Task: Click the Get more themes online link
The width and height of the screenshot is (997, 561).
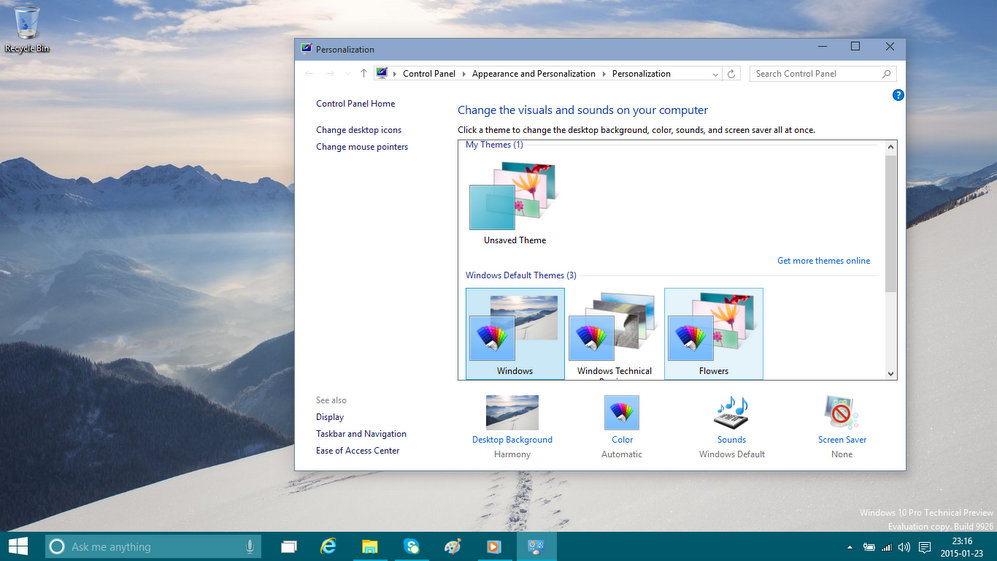Action: [x=823, y=261]
